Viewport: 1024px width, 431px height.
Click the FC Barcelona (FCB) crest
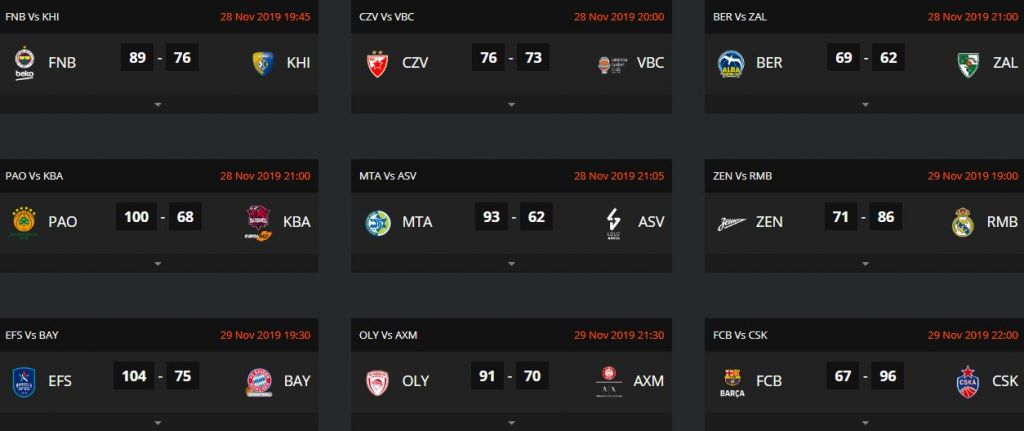pyautogui.click(x=731, y=380)
